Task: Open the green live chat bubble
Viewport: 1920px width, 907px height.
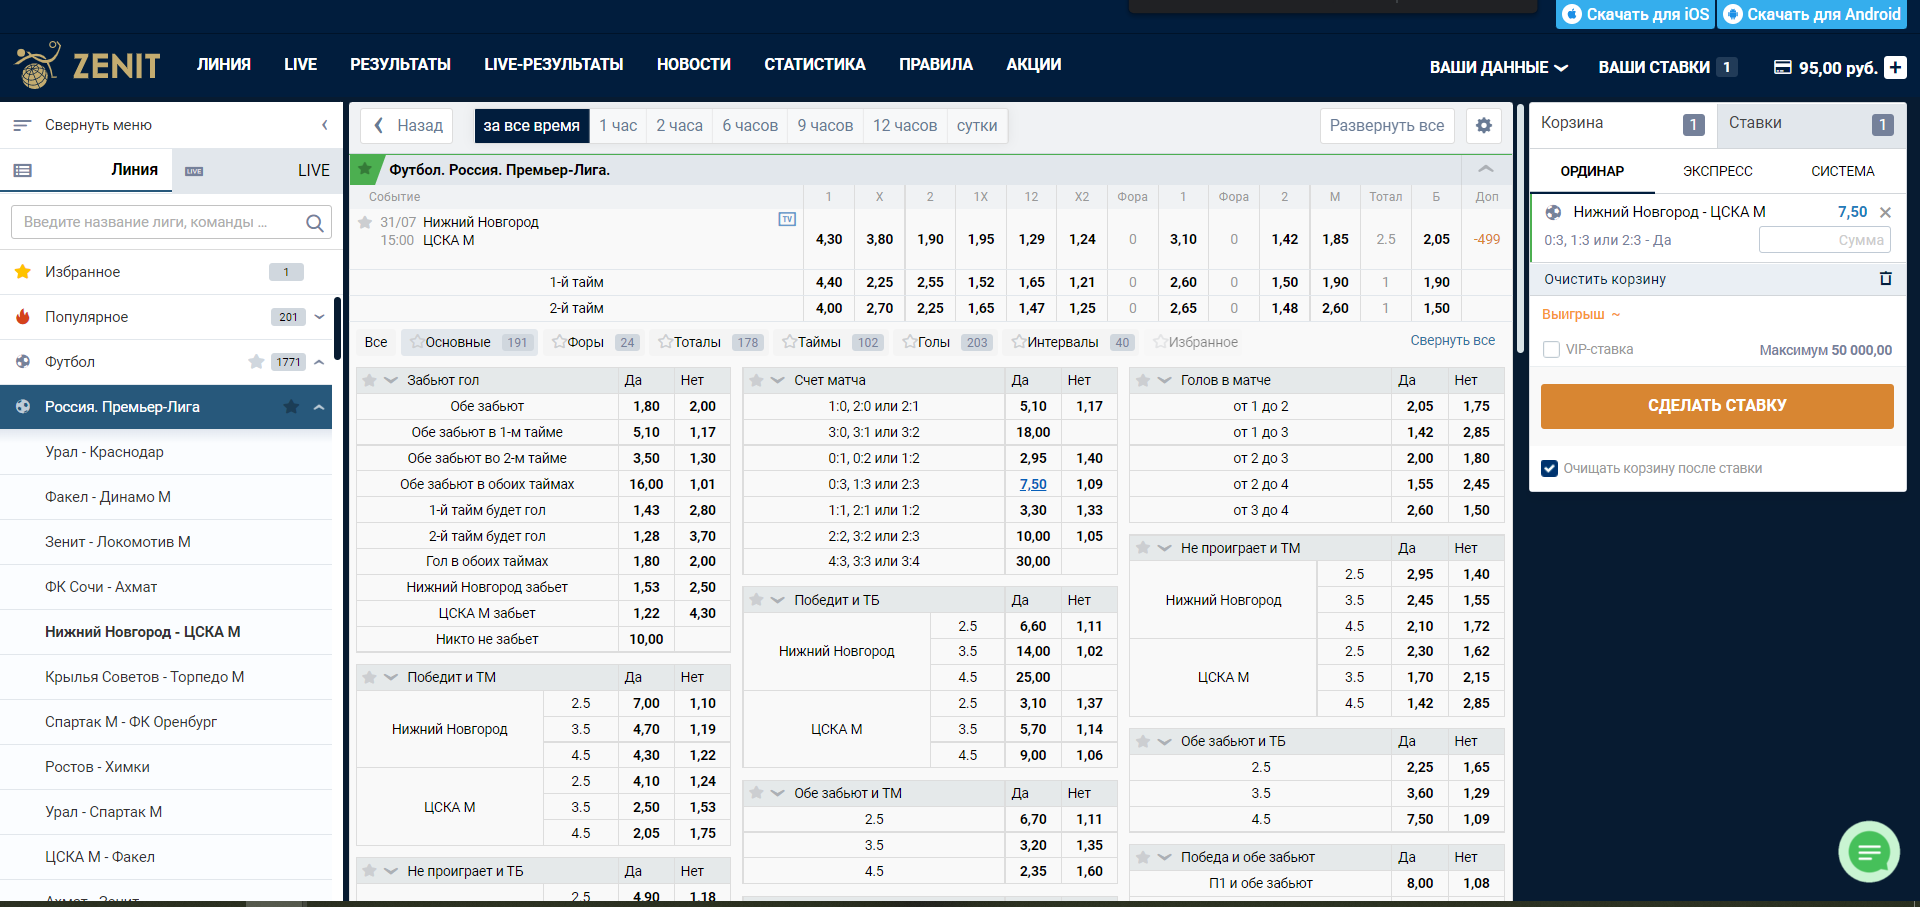Action: tap(1868, 852)
